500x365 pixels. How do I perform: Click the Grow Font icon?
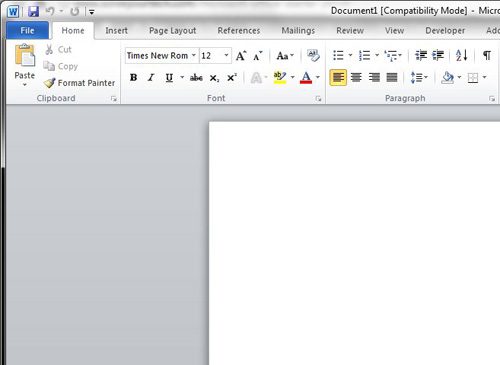(x=241, y=56)
